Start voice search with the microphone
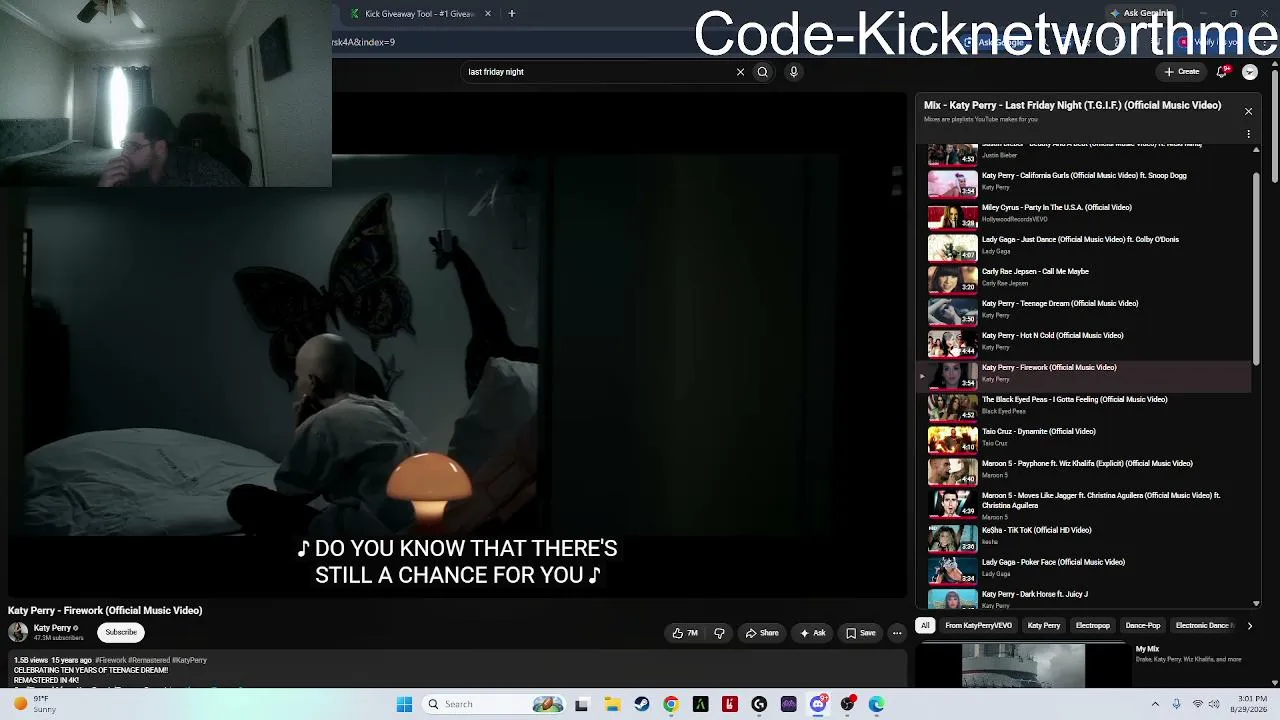This screenshot has width=1280, height=720. pyautogui.click(x=794, y=72)
